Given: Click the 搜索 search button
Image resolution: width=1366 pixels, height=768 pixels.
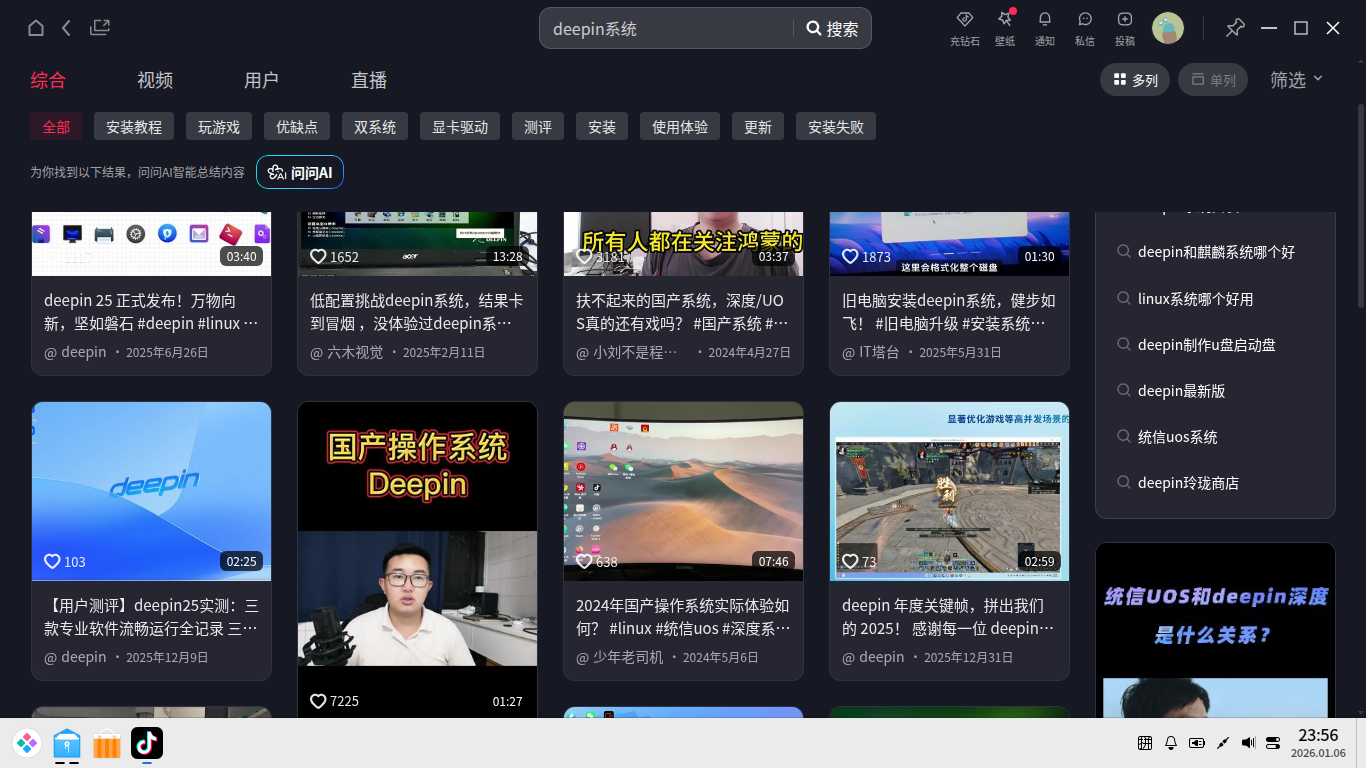Looking at the screenshot, I should [833, 29].
